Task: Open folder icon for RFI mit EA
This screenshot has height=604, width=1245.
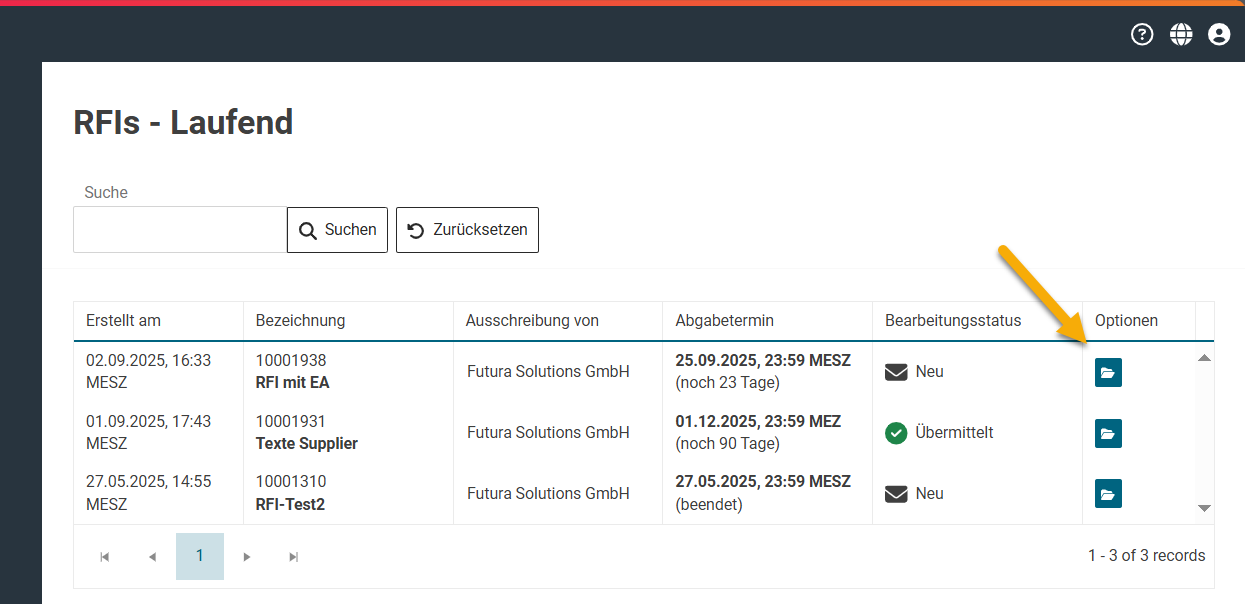Action: 1108,372
